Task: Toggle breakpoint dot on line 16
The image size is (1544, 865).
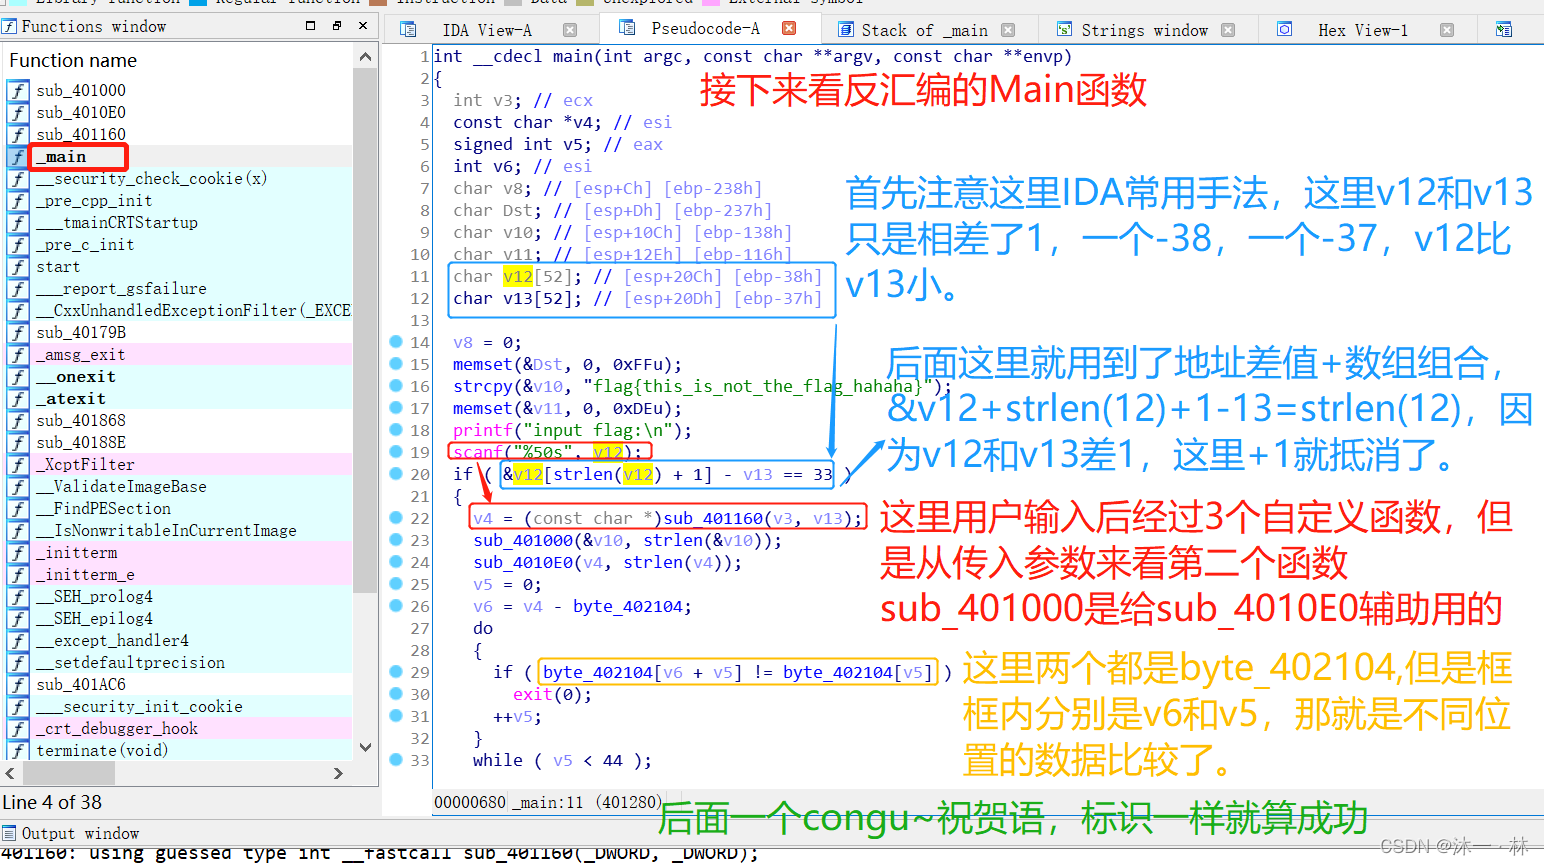Action: (x=396, y=386)
